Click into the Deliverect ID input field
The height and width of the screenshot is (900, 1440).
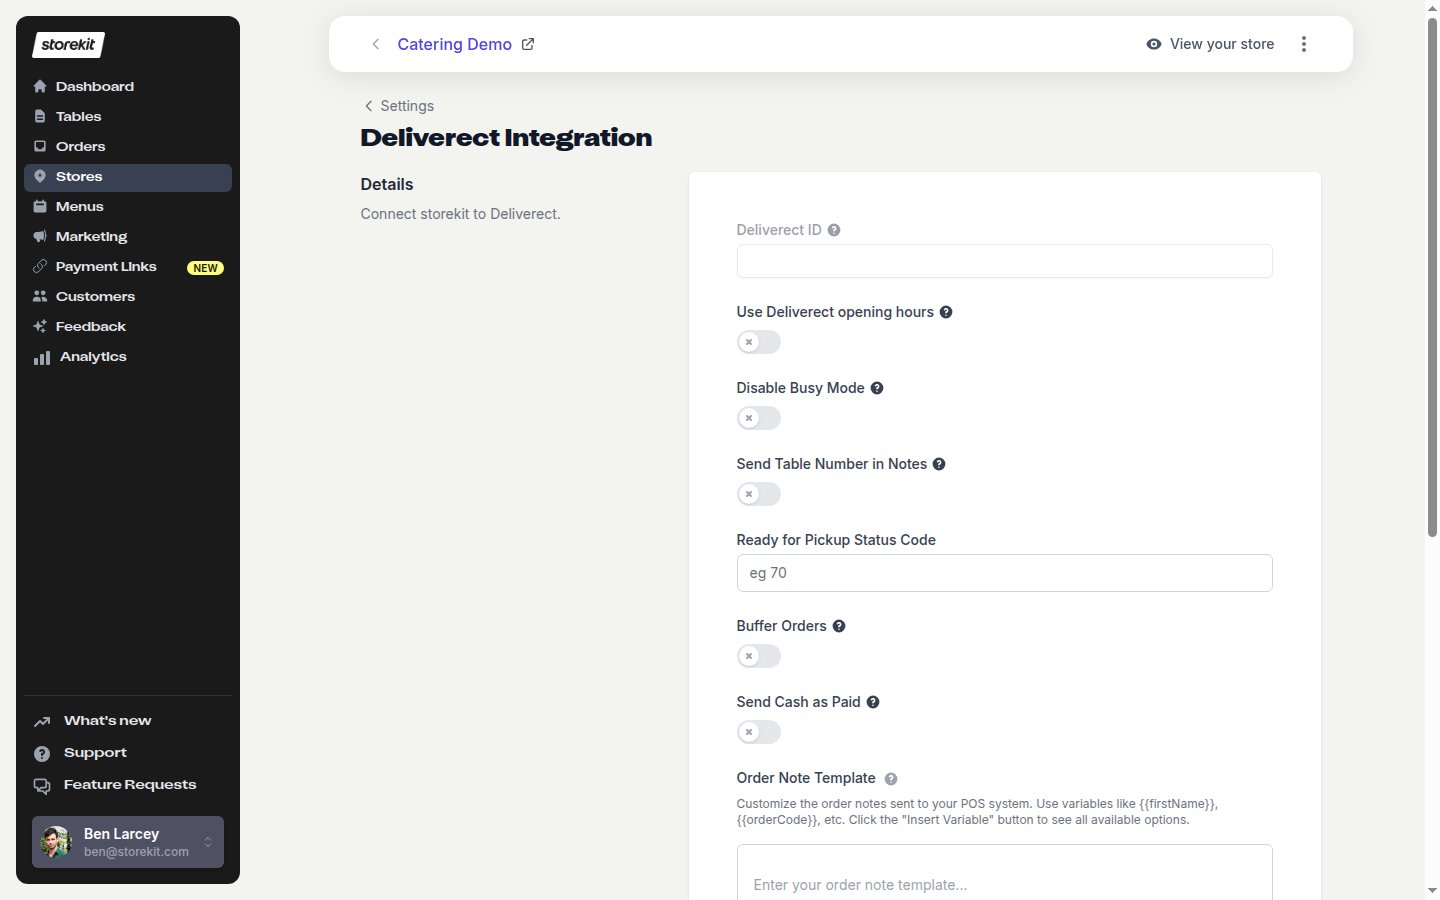click(1004, 261)
